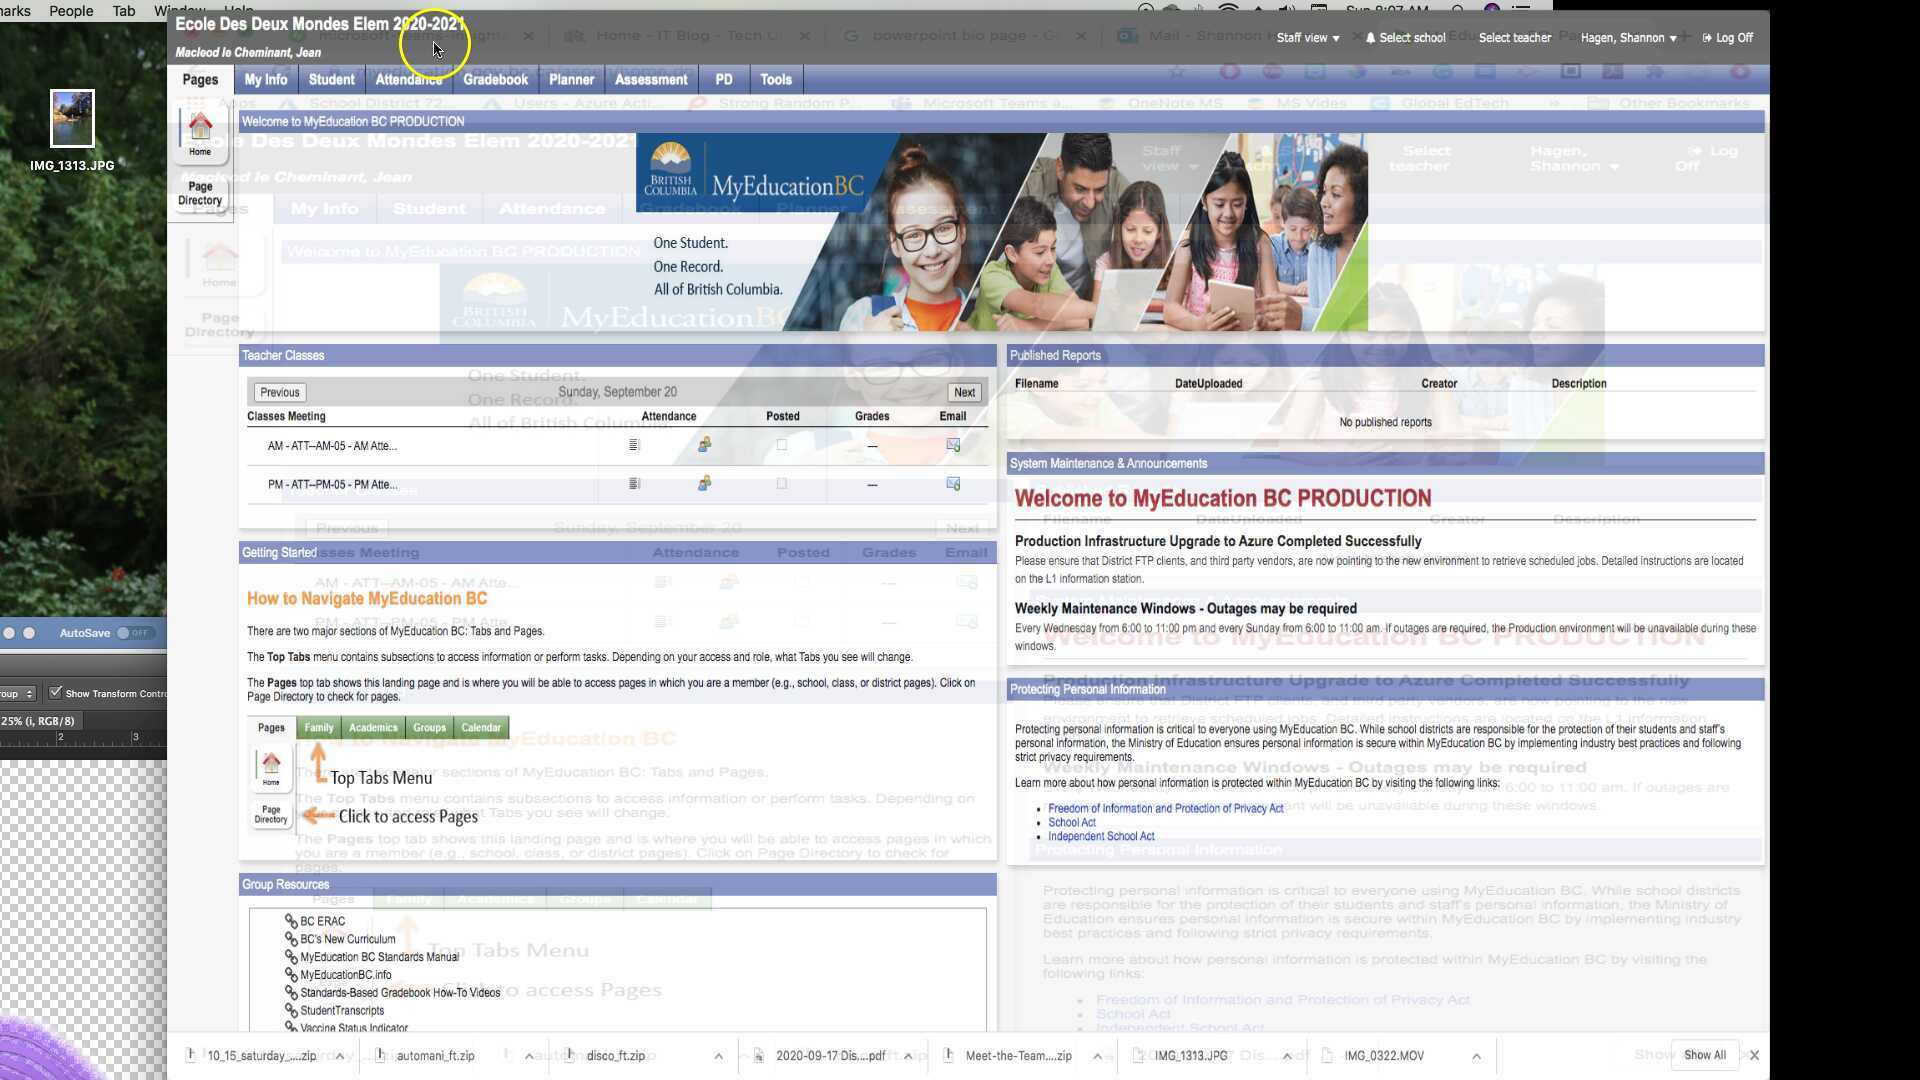Open the Staff view dropdown
Image resolution: width=1920 pixels, height=1080 pixels.
click(1307, 38)
